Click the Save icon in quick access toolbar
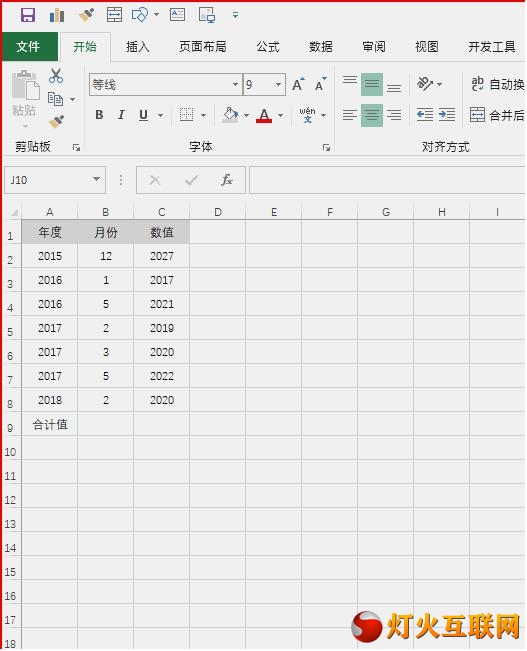This screenshot has width=527, height=651. click(28, 15)
